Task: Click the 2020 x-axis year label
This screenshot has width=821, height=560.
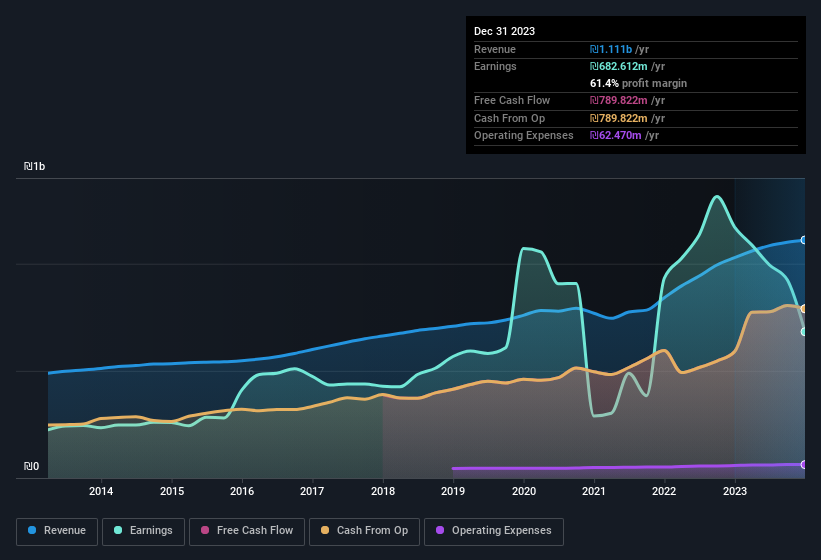Action: 523,491
